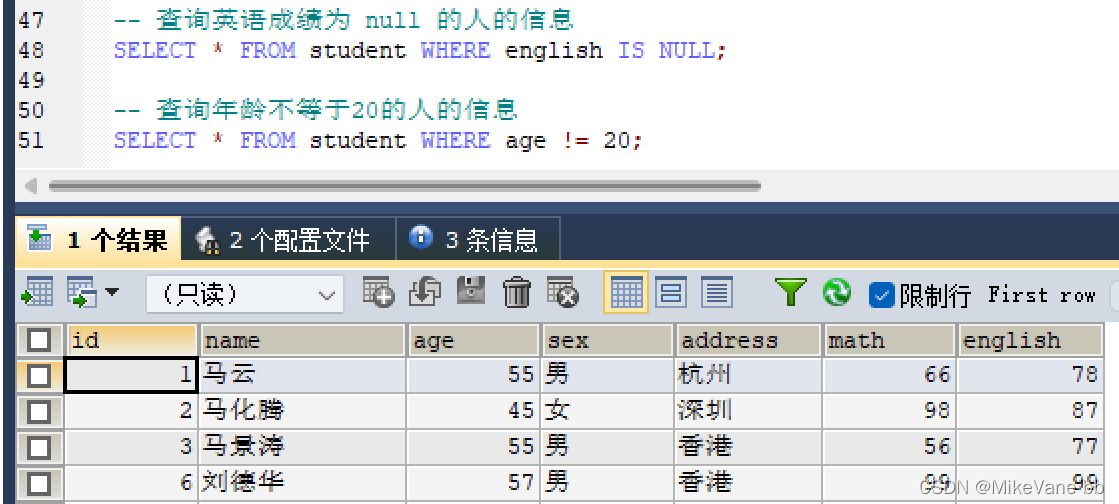Click the editor scrollbar left arrow
The image size is (1119, 504).
pyautogui.click(x=31, y=186)
